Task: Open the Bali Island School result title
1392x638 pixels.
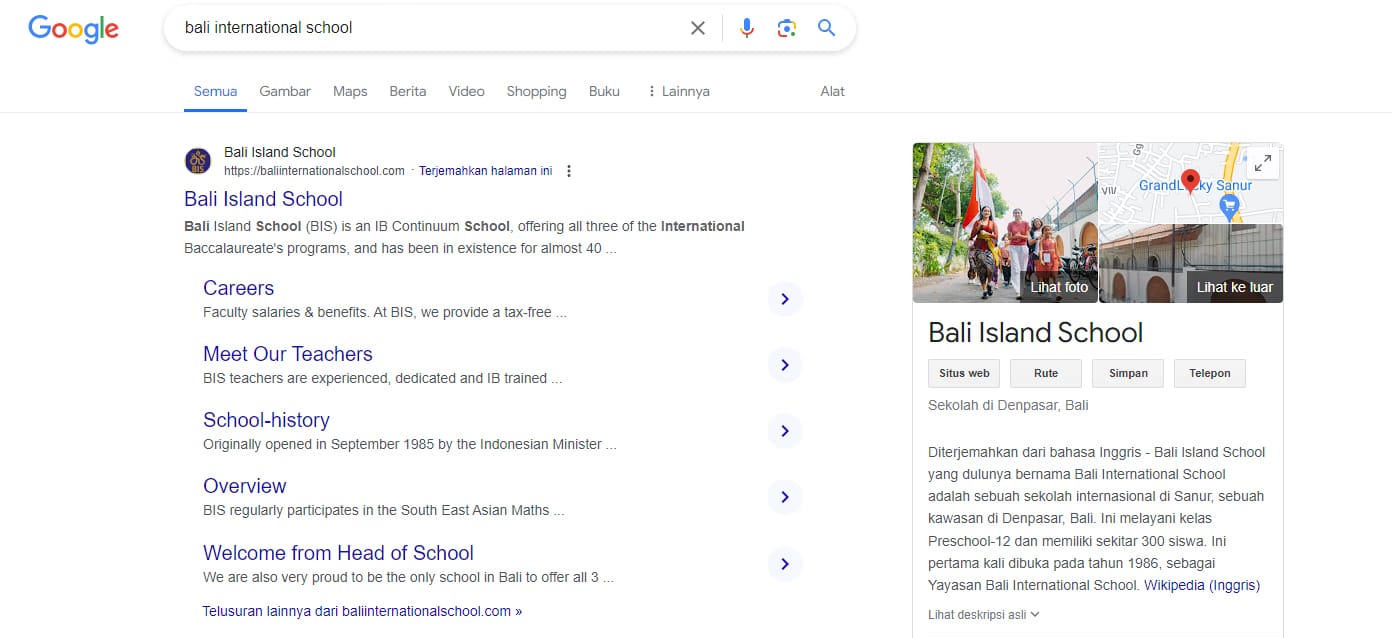Action: pyautogui.click(x=264, y=199)
